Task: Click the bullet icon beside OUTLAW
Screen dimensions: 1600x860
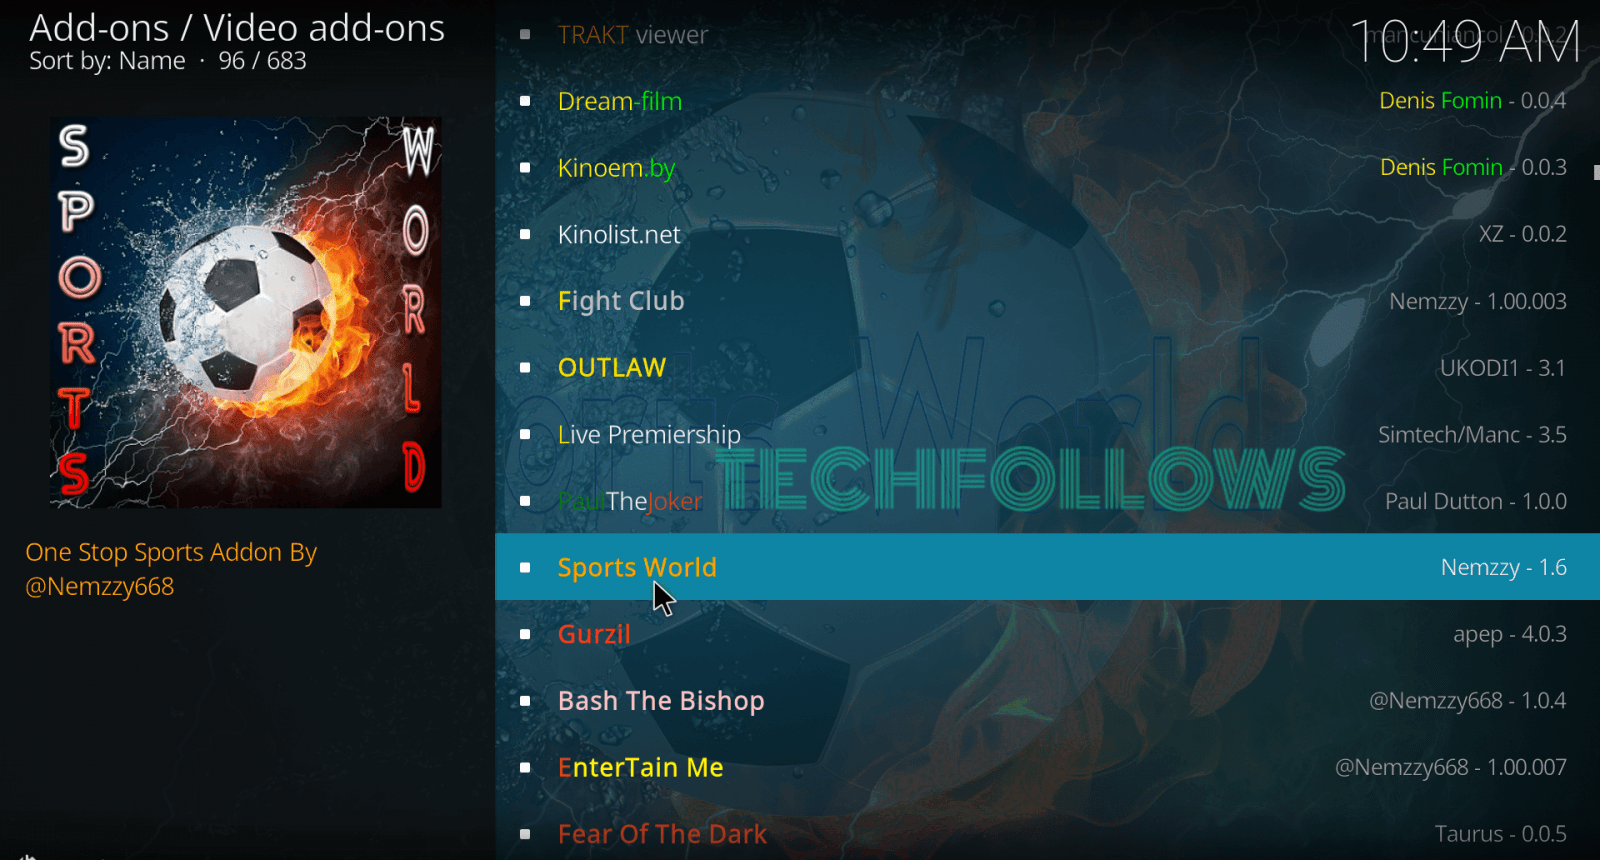Action: coord(525,368)
